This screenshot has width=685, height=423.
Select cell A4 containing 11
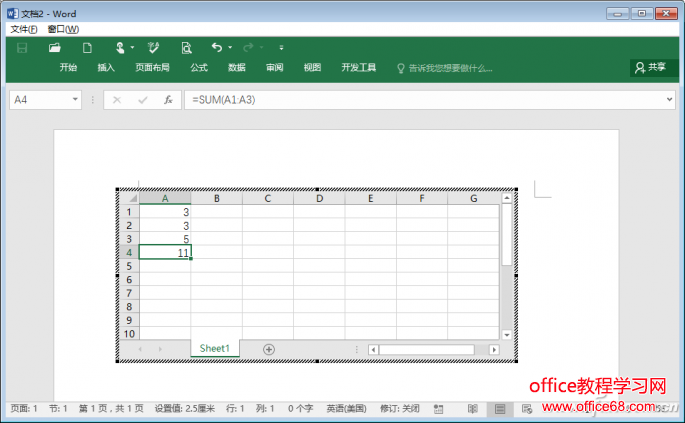[165, 252]
